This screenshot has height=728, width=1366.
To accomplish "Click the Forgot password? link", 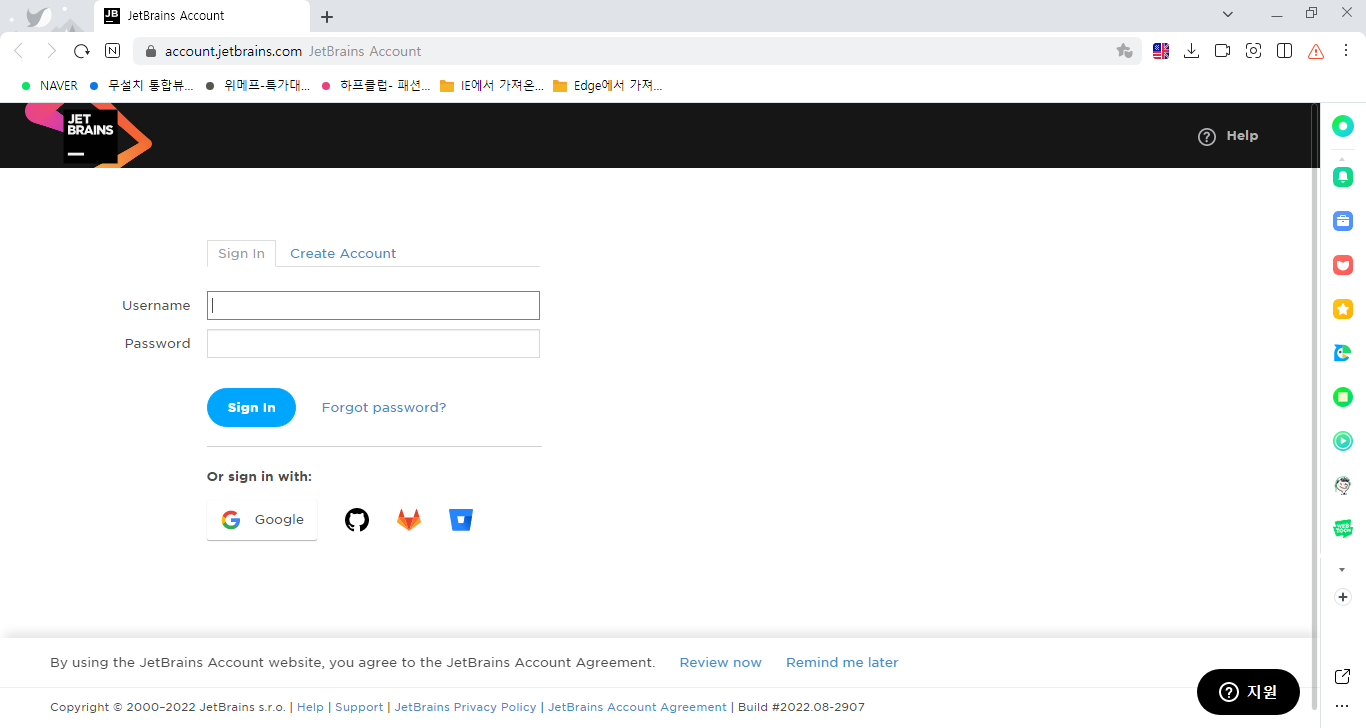I will (x=384, y=408).
